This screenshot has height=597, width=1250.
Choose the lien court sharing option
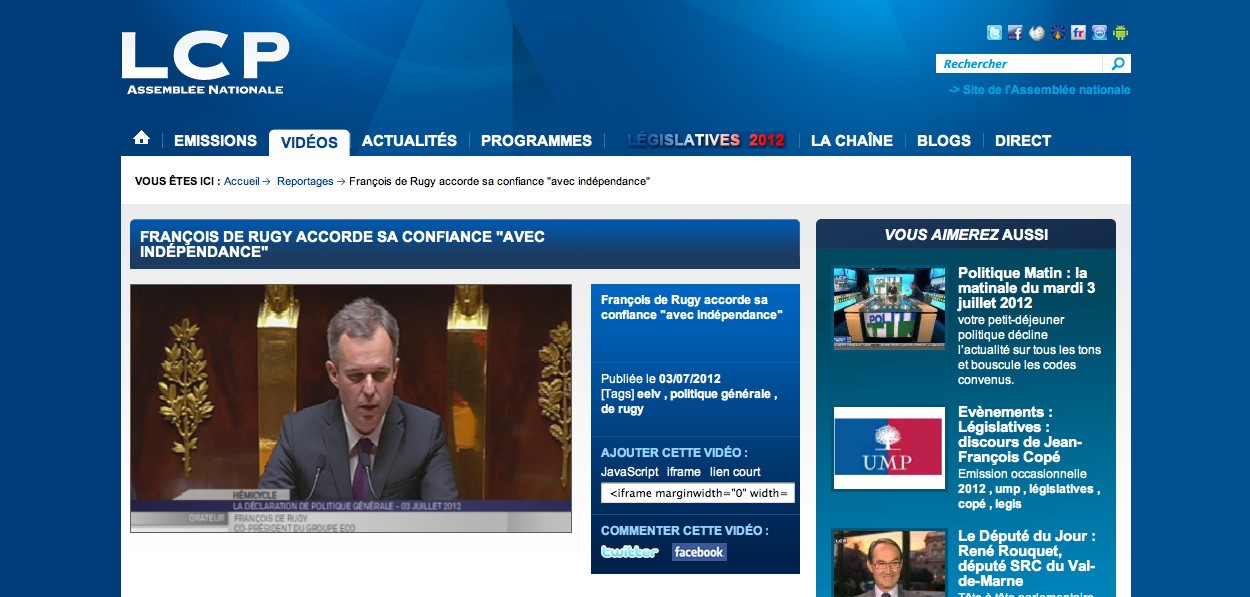[x=735, y=471]
